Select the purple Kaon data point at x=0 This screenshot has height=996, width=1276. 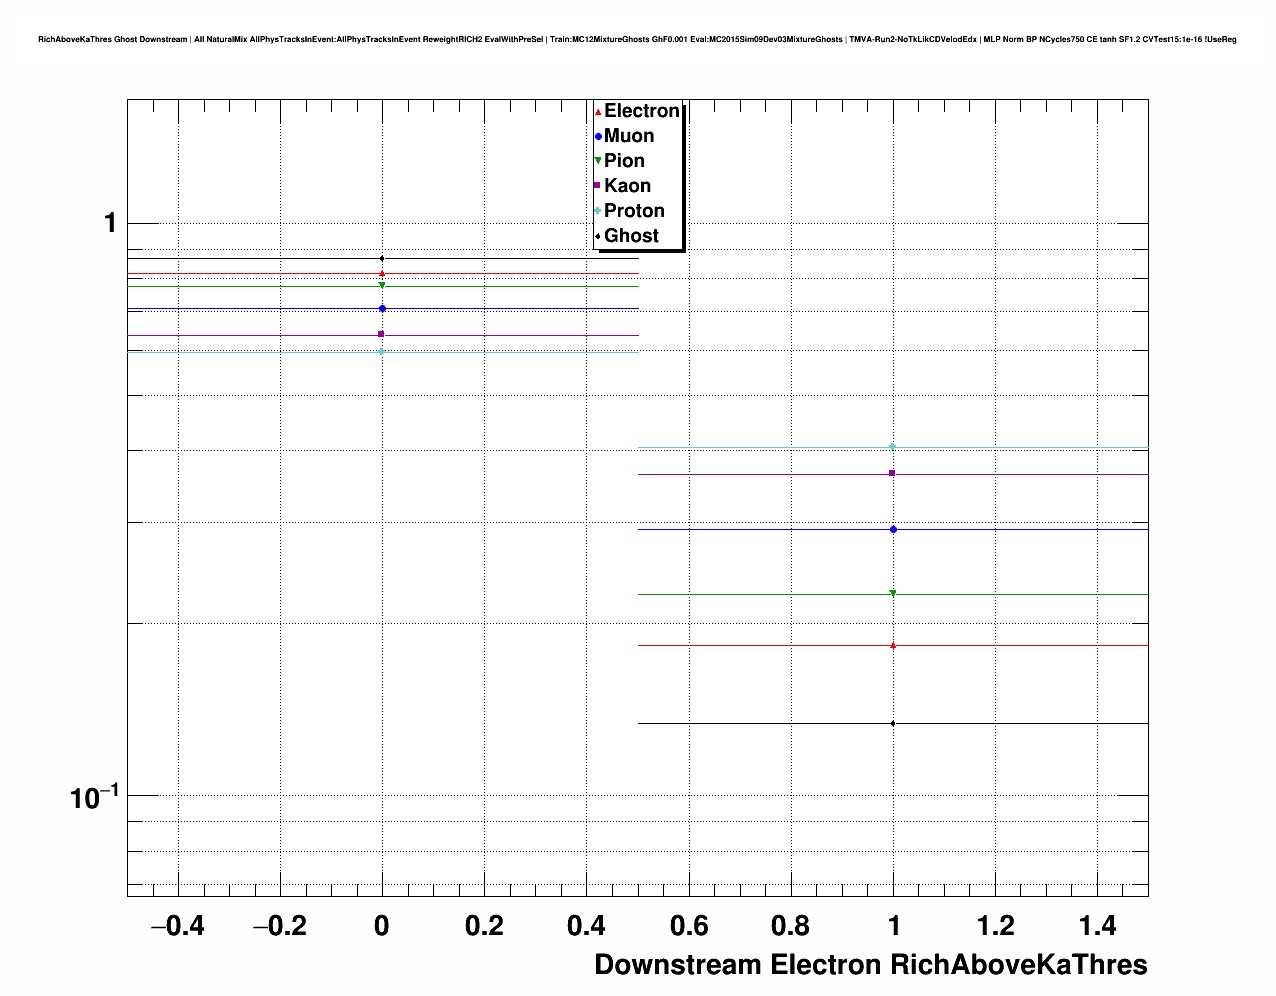[x=382, y=334]
